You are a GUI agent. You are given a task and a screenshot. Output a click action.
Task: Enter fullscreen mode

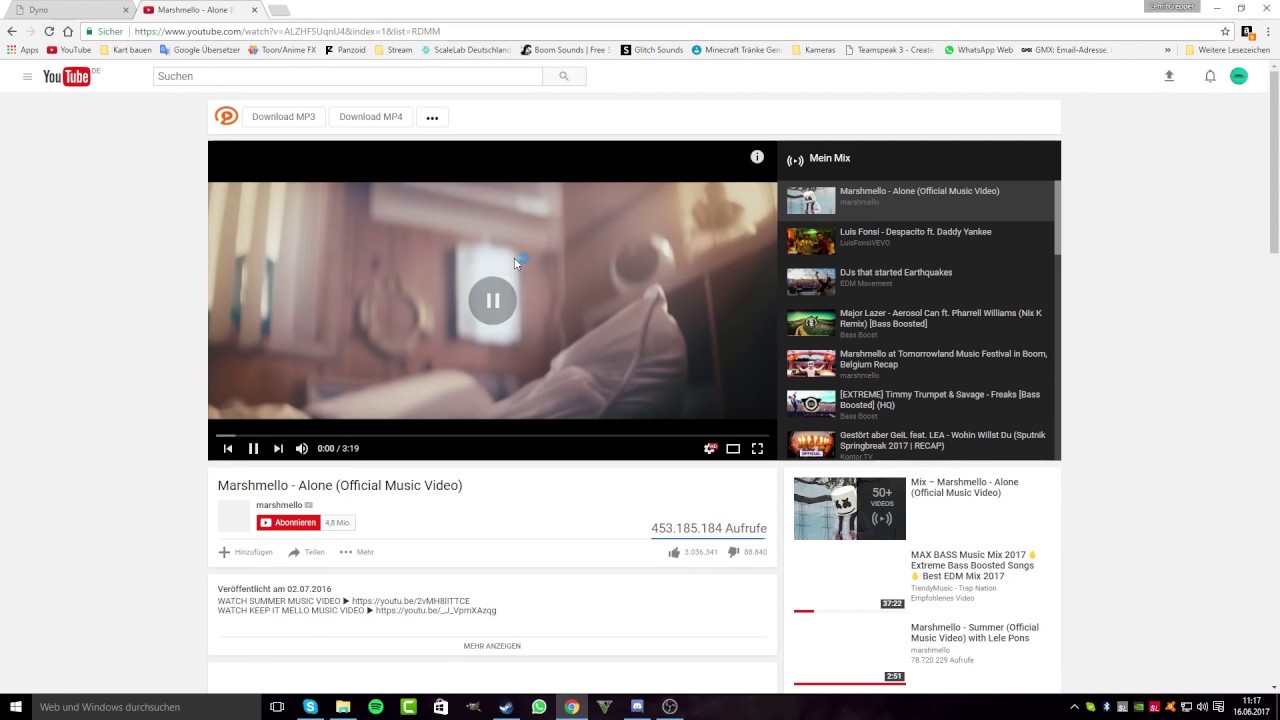coord(757,449)
